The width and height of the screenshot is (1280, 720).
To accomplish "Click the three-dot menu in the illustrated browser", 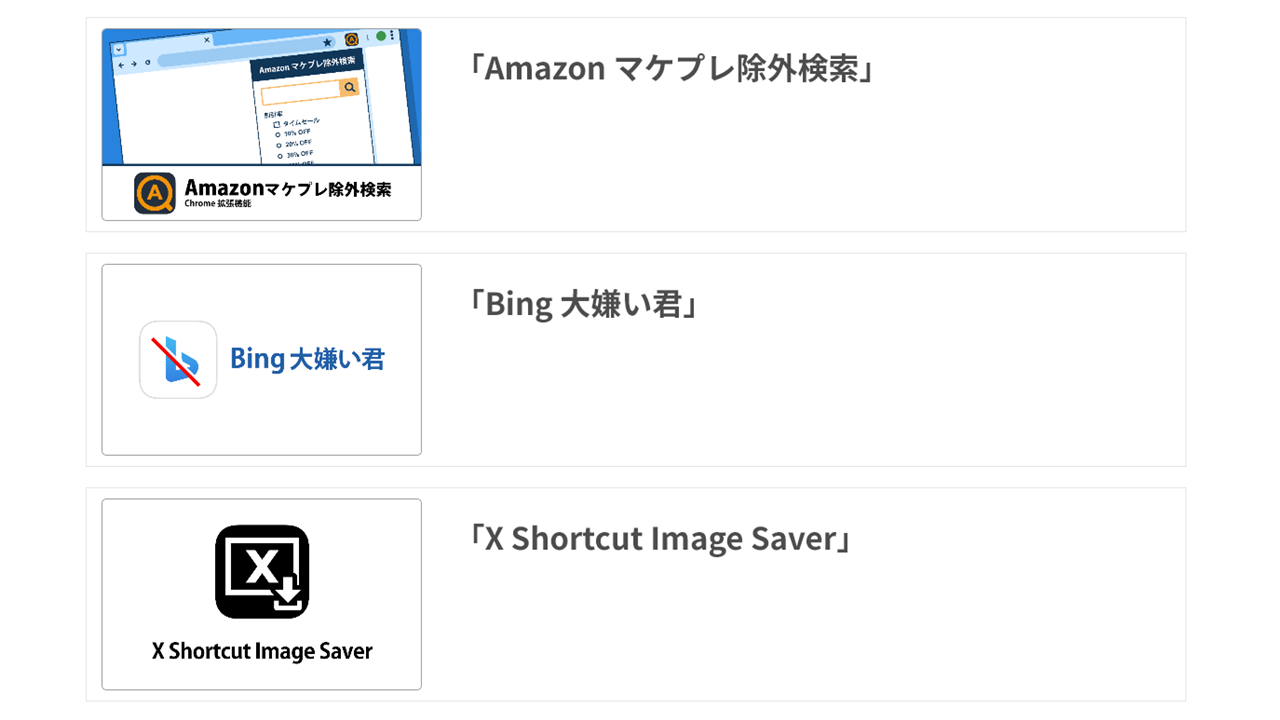I will point(392,35).
